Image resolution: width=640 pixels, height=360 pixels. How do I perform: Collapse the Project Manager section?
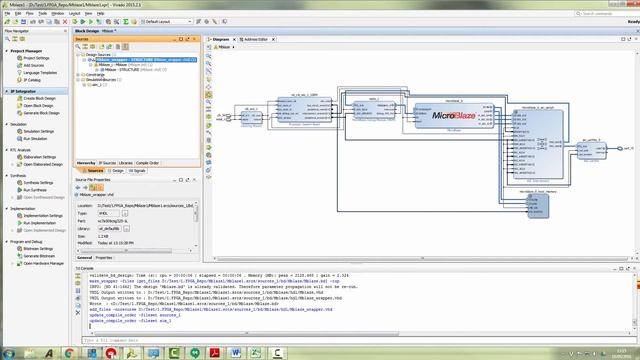click(7, 51)
